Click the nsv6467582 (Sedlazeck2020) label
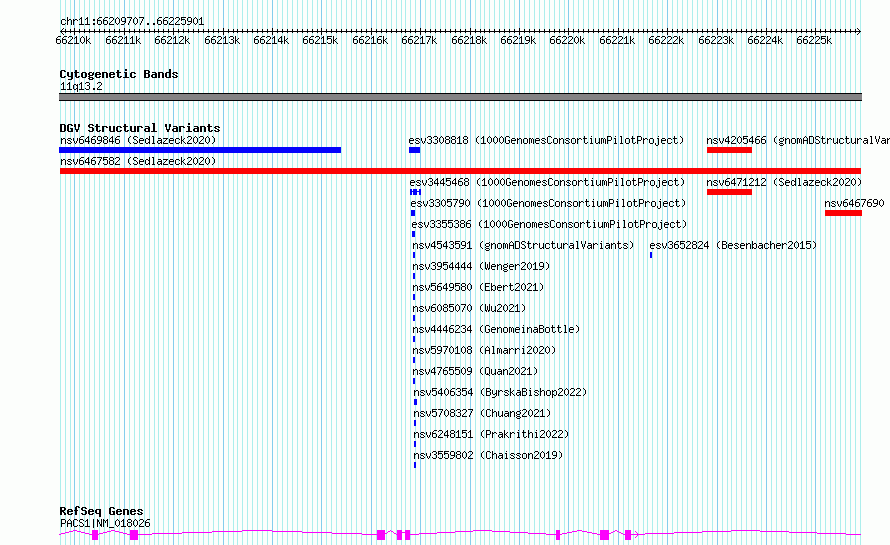890x545 pixels. [x=138, y=161]
